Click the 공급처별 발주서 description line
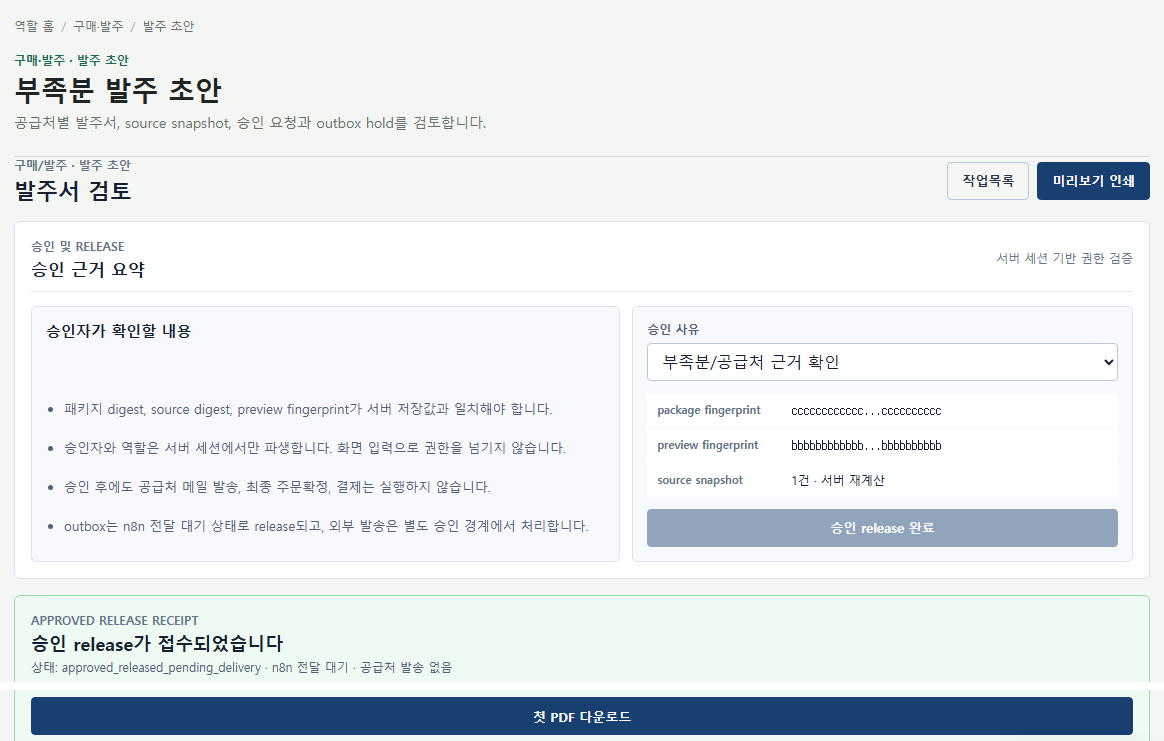The image size is (1164, 741). pyautogui.click(x=250, y=123)
